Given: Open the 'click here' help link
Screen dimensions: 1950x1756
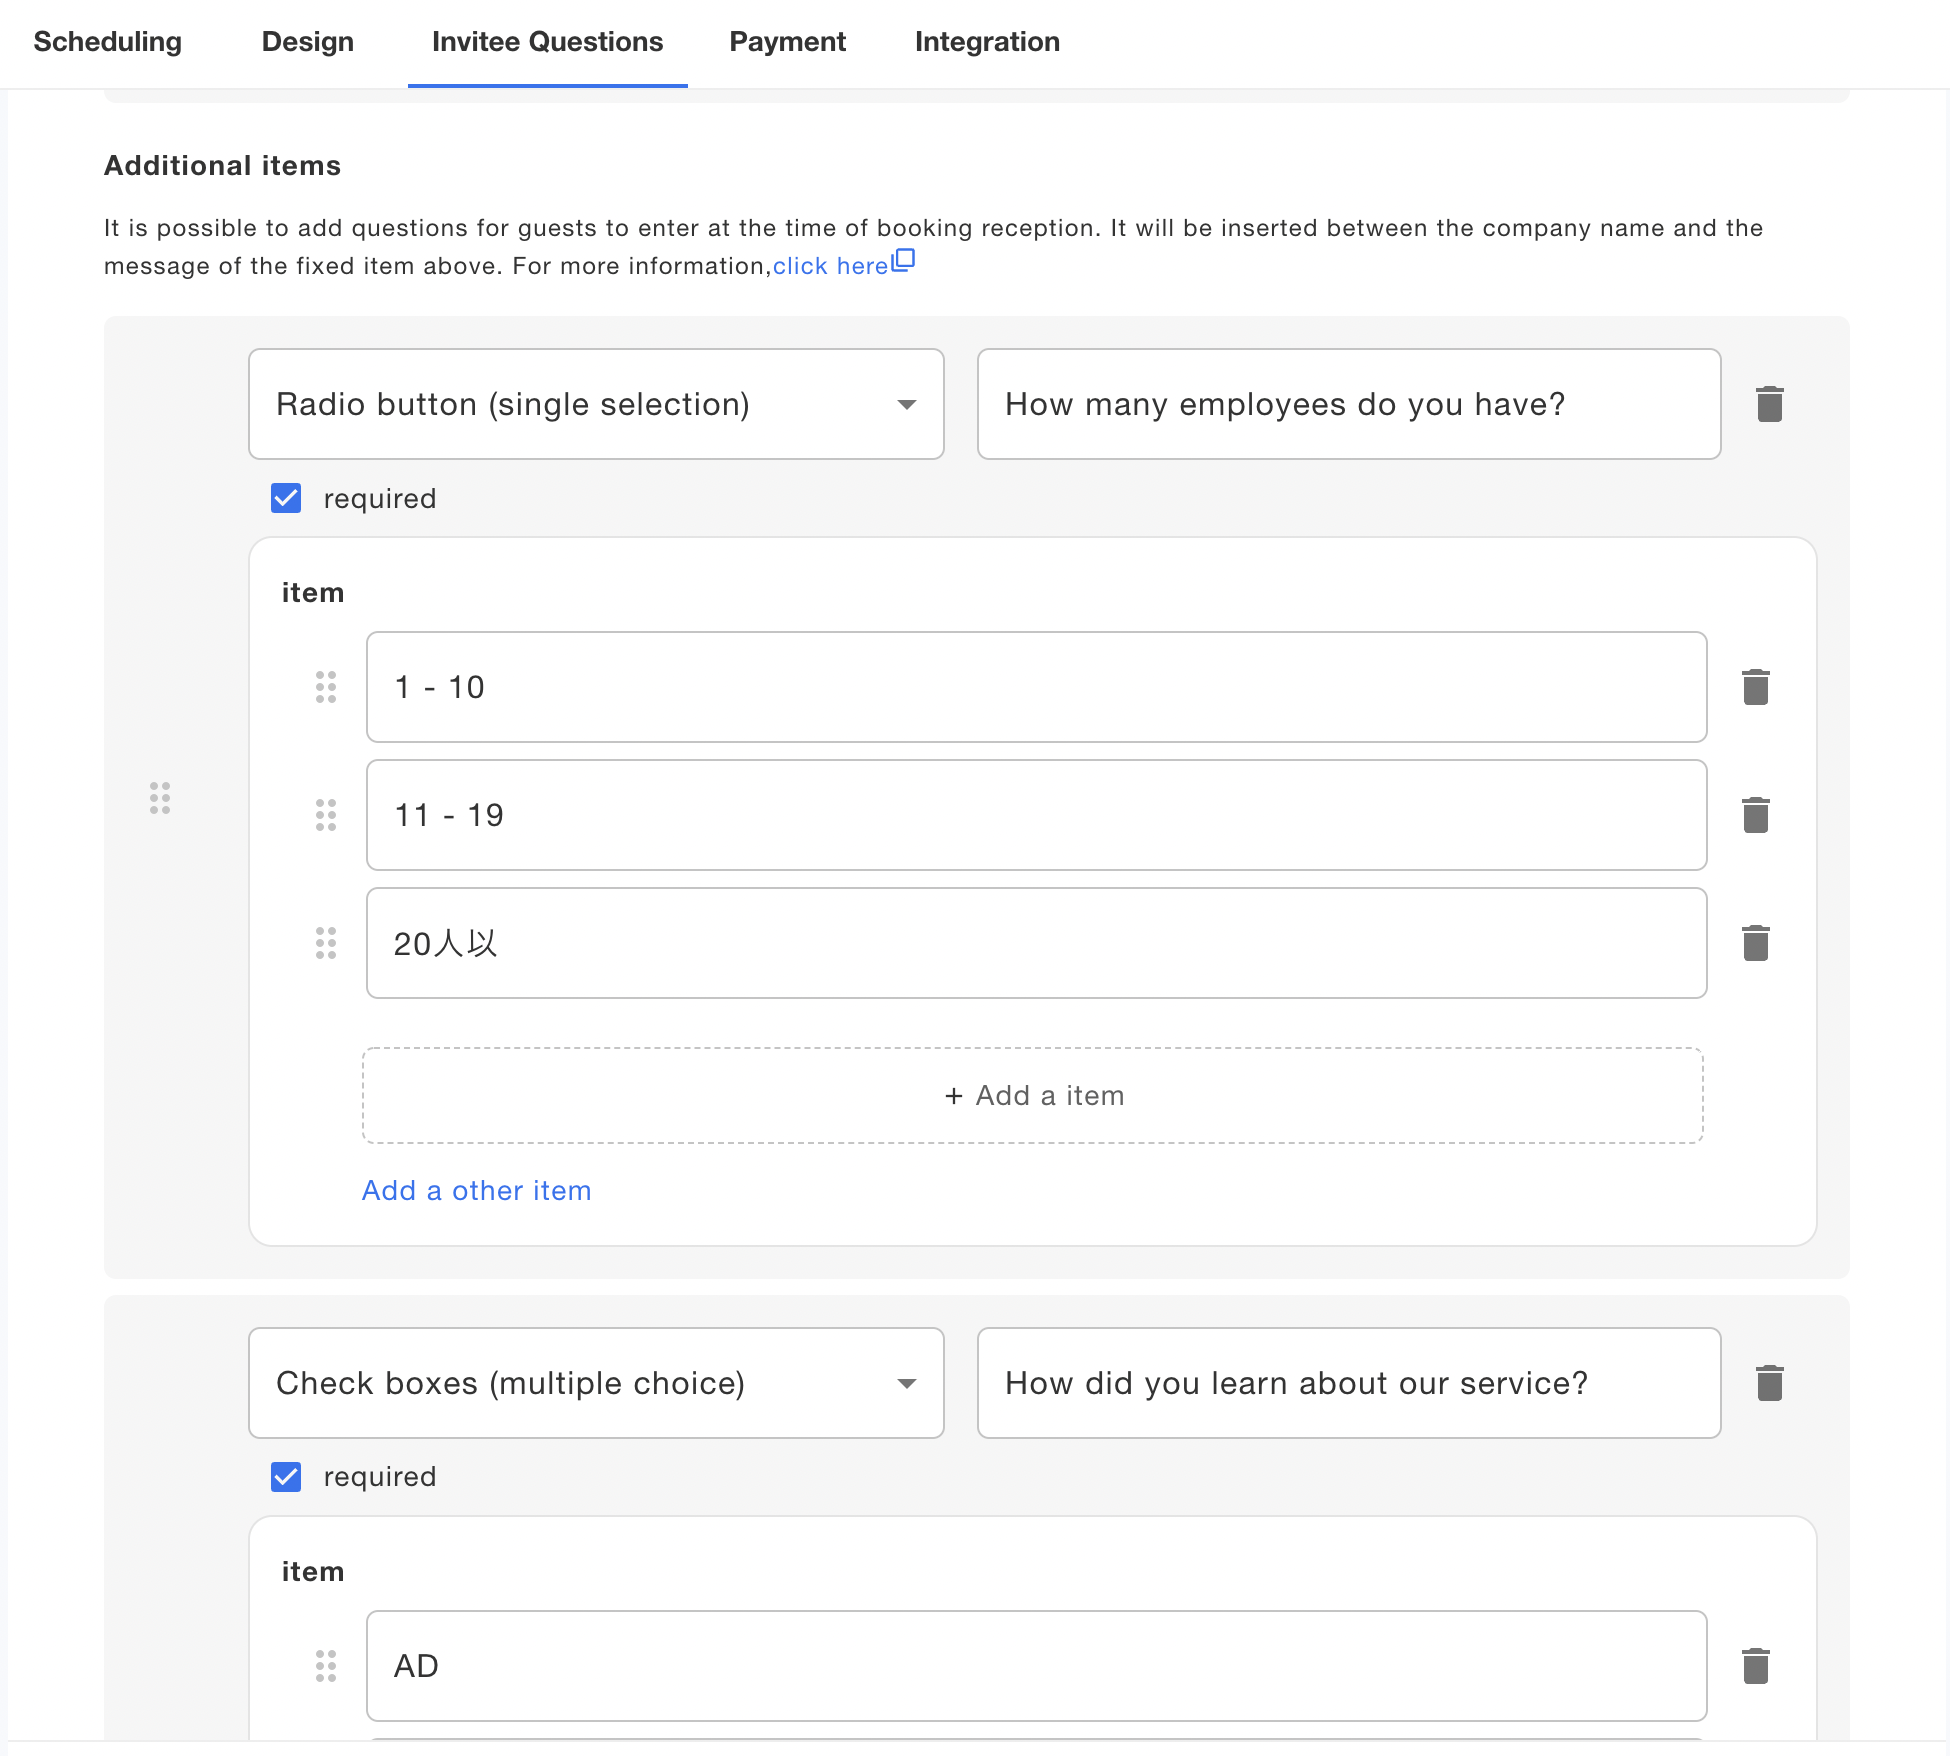Looking at the screenshot, I should pos(832,266).
